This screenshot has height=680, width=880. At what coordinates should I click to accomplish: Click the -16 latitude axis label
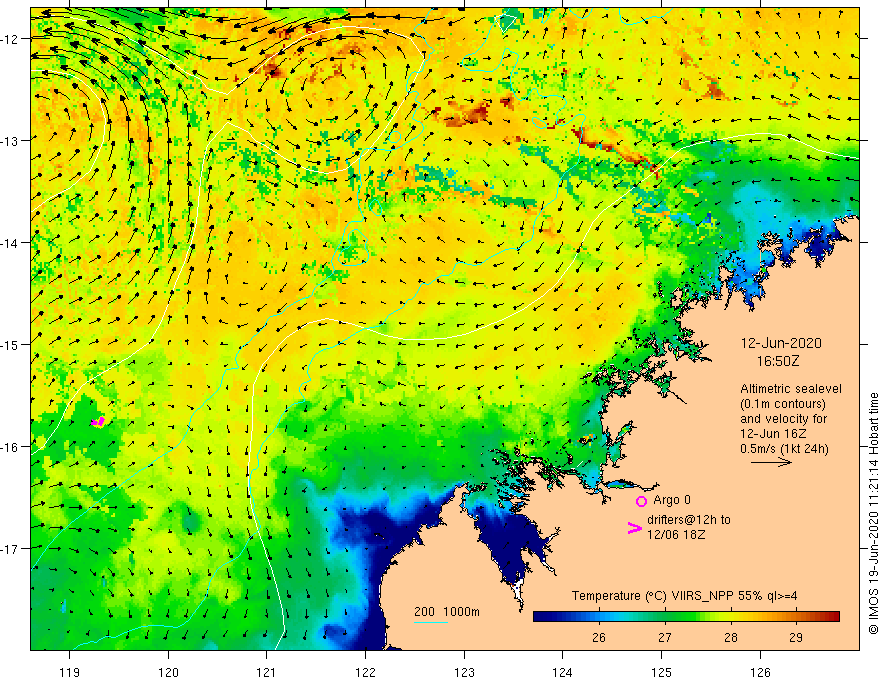(x=10, y=447)
